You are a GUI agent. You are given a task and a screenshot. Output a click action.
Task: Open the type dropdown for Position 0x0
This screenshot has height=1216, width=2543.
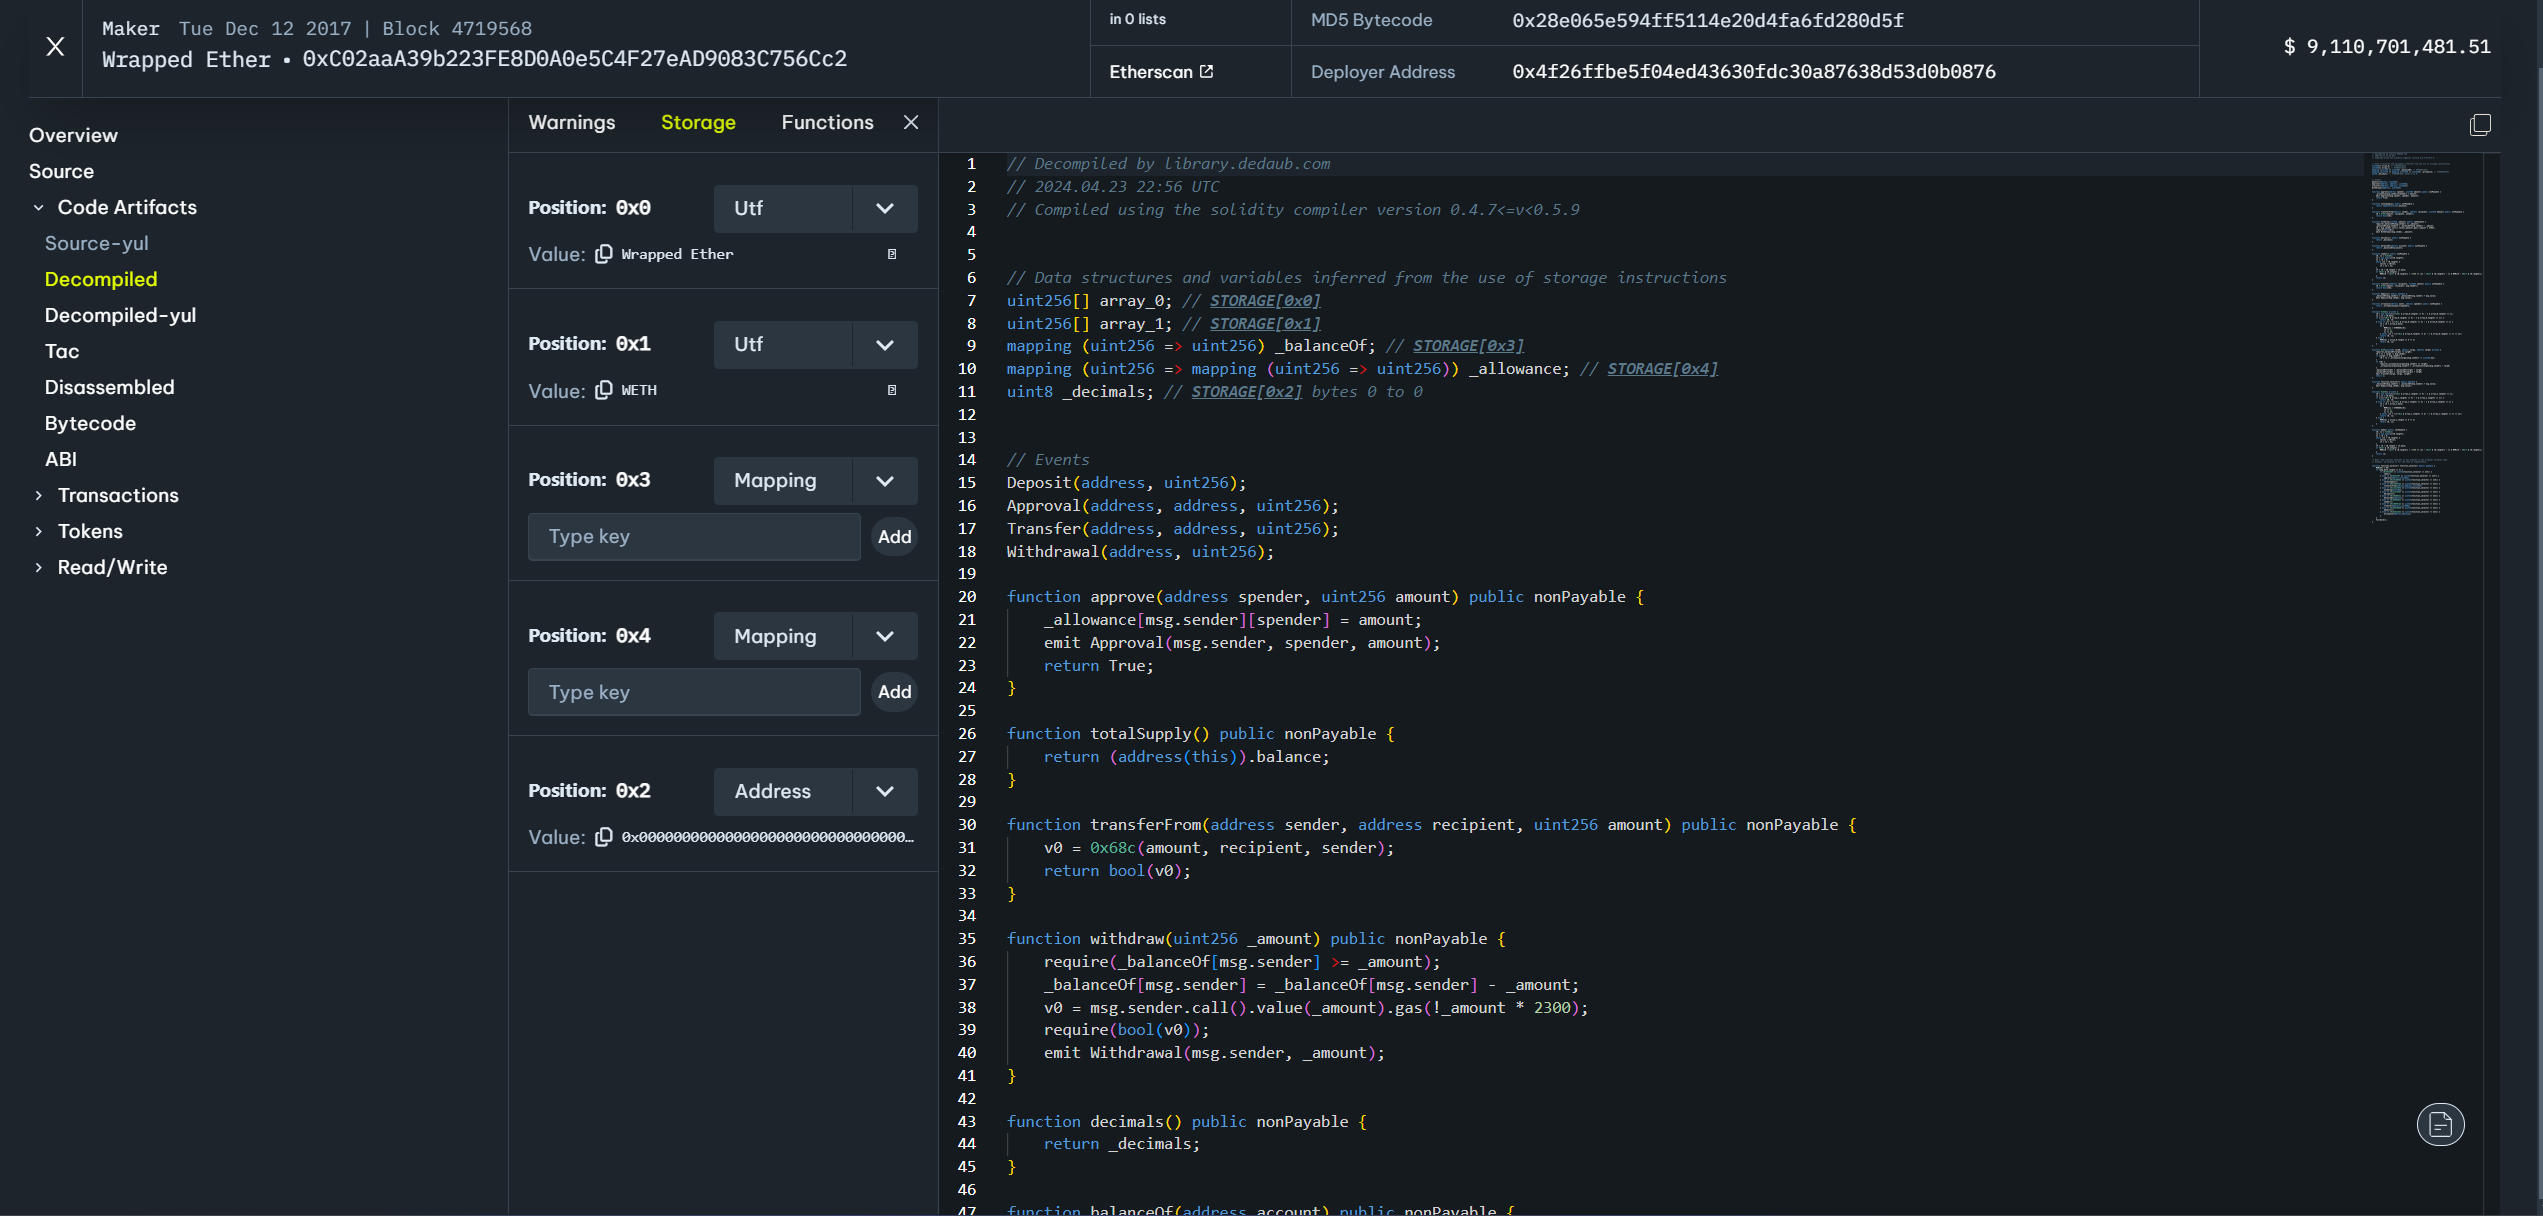tap(884, 208)
